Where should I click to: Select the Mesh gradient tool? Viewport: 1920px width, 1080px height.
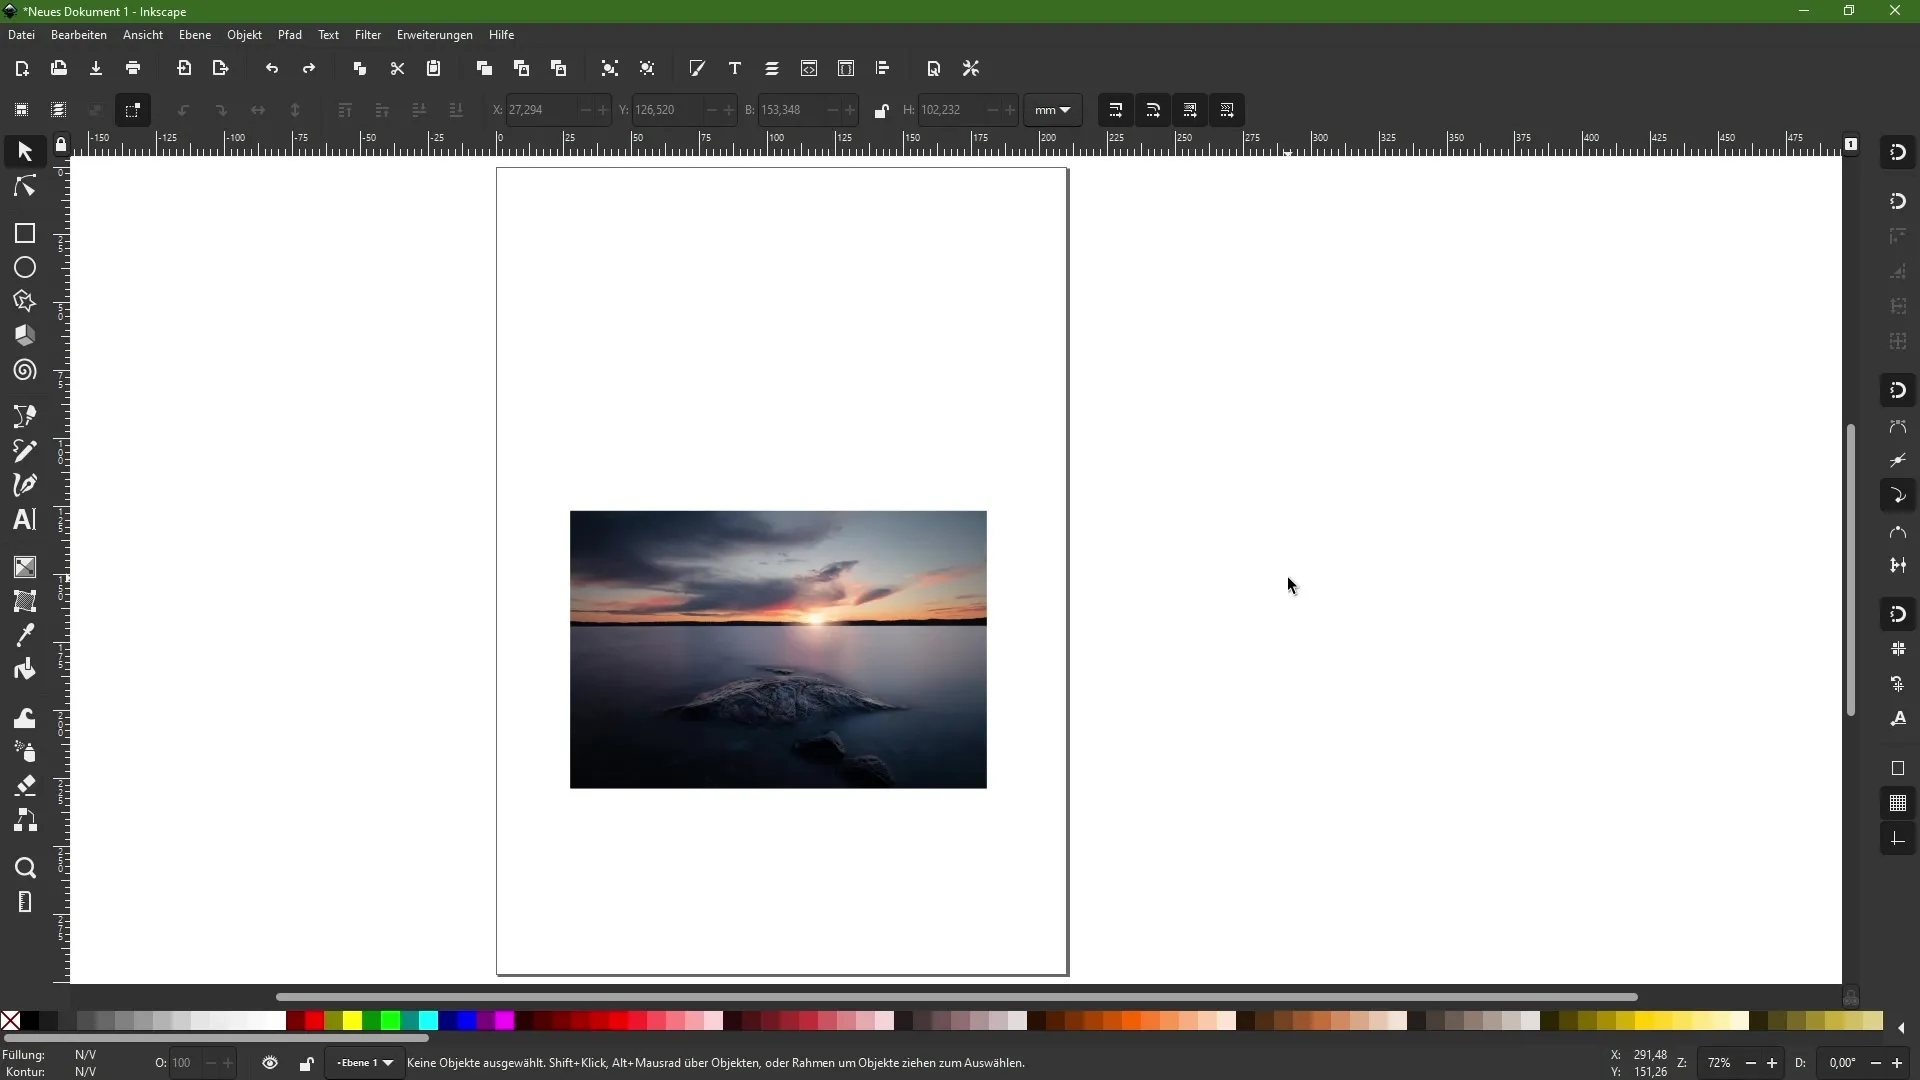point(25,601)
